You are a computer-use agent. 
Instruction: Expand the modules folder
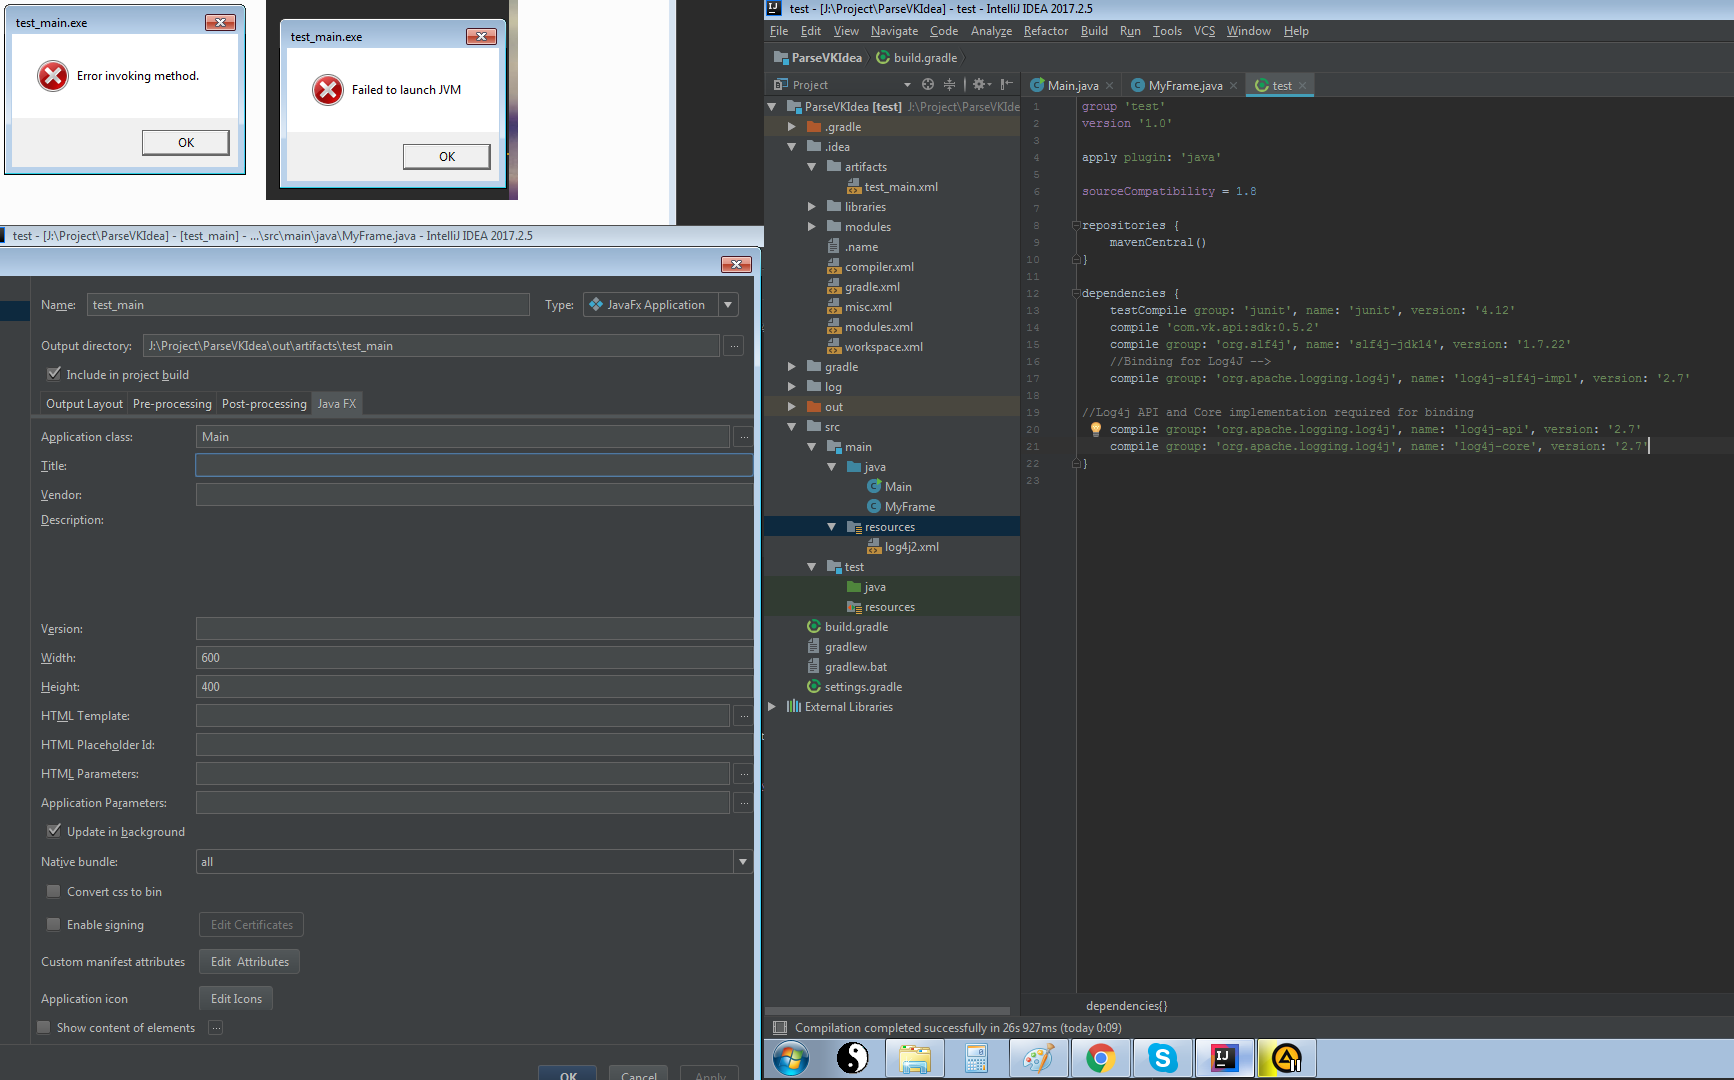811,227
